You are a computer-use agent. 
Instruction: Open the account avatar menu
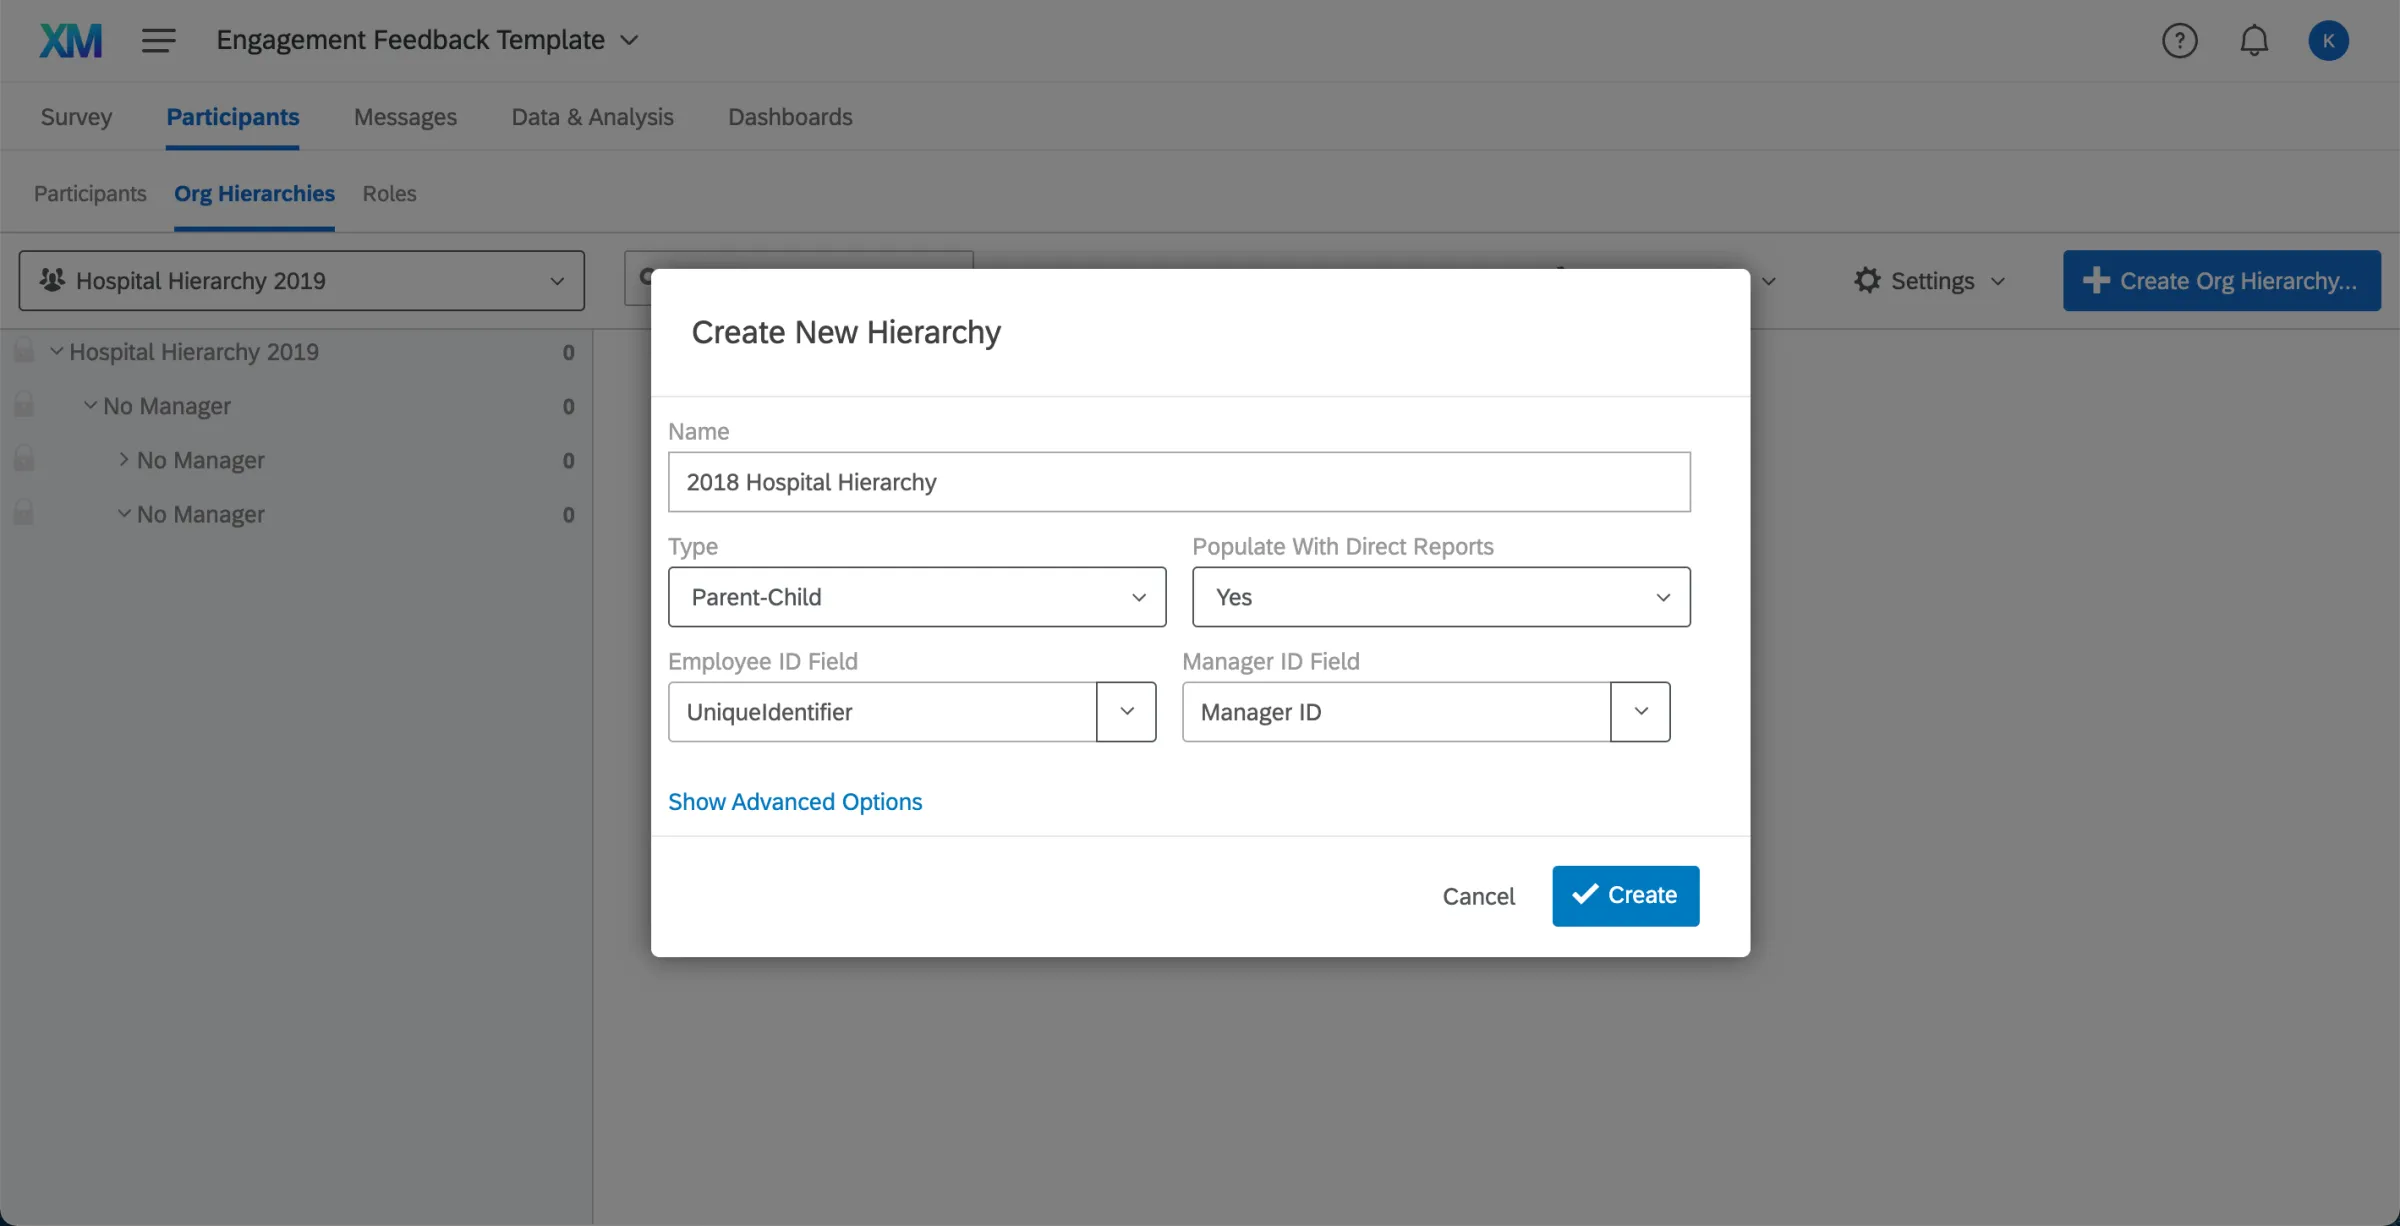2329,40
